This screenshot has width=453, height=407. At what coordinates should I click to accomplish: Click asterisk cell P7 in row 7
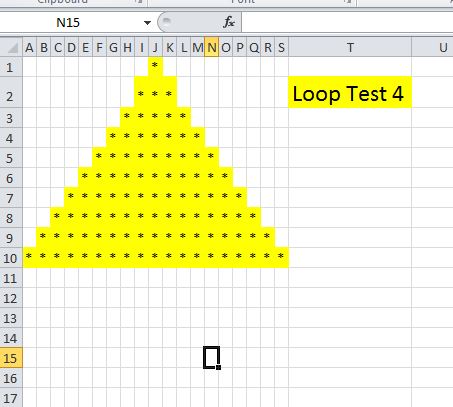pyautogui.click(x=239, y=198)
